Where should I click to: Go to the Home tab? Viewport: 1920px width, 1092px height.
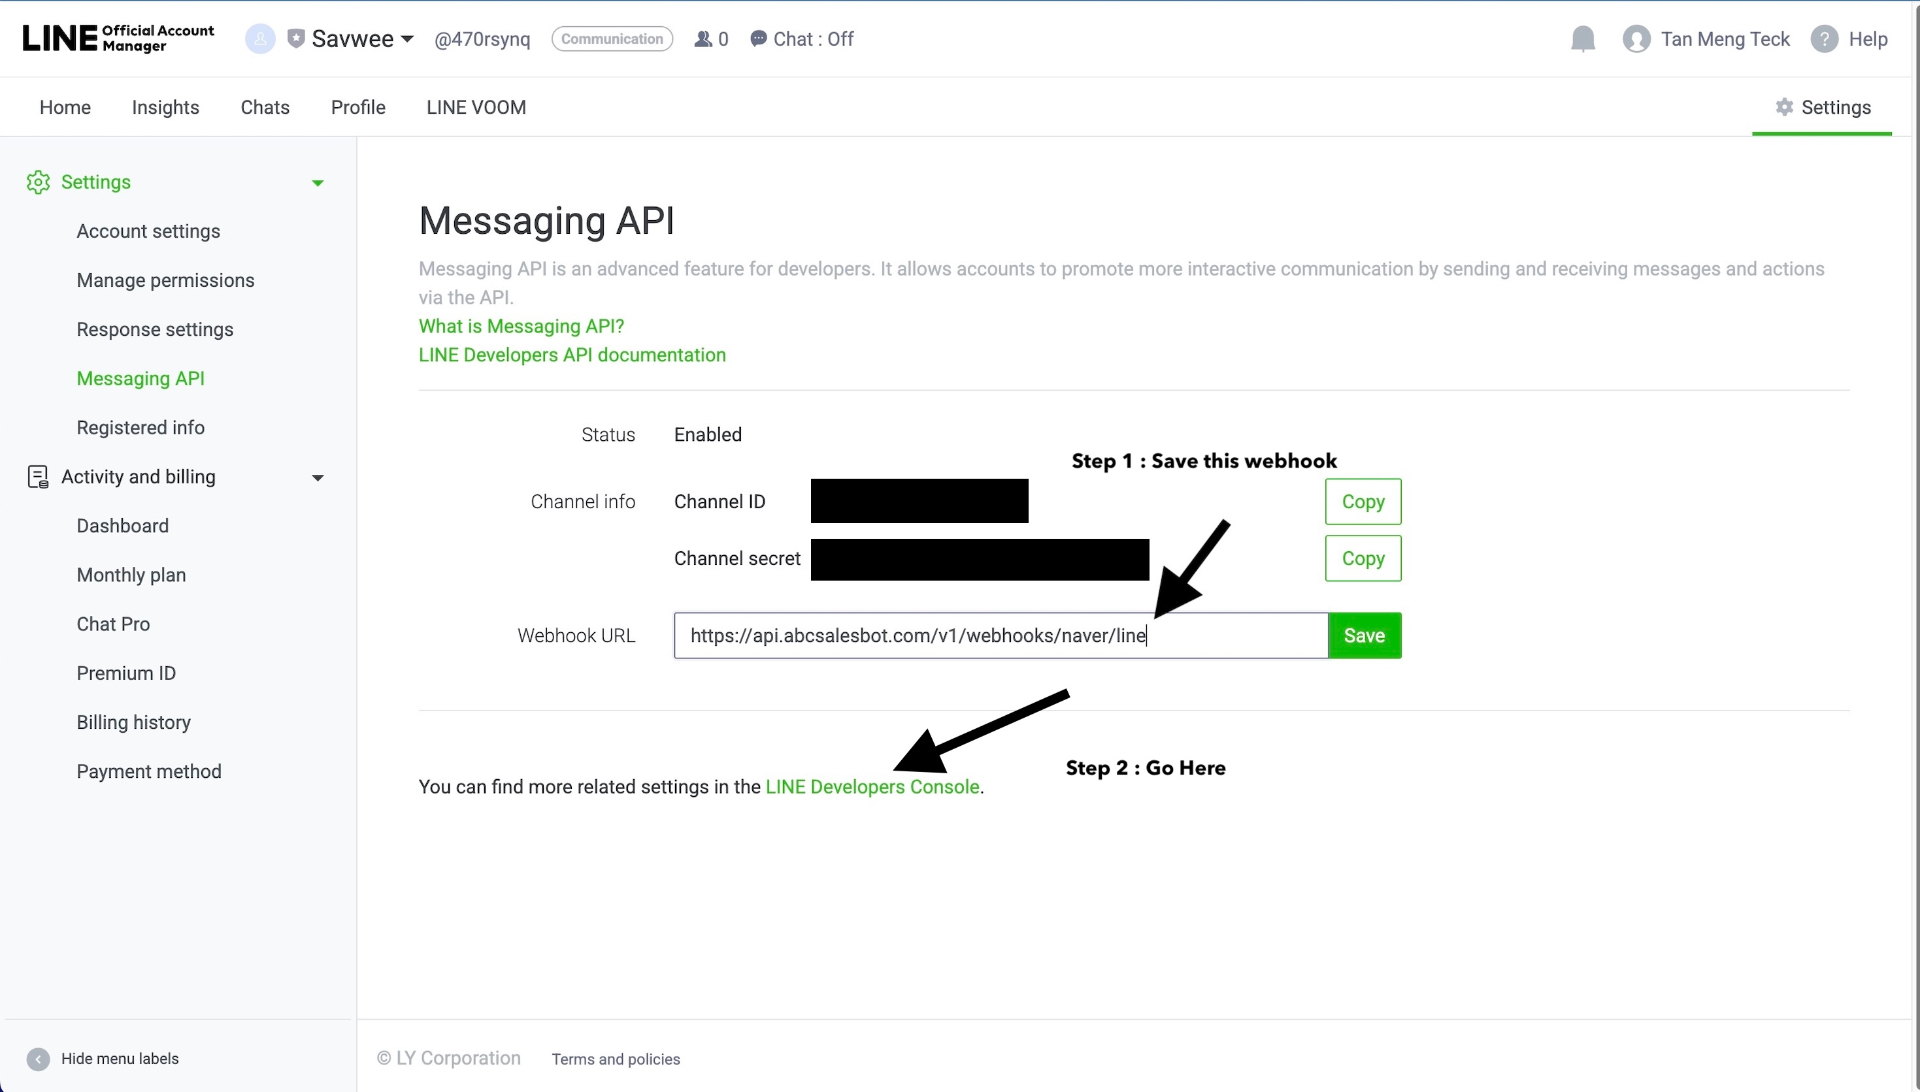(x=65, y=107)
